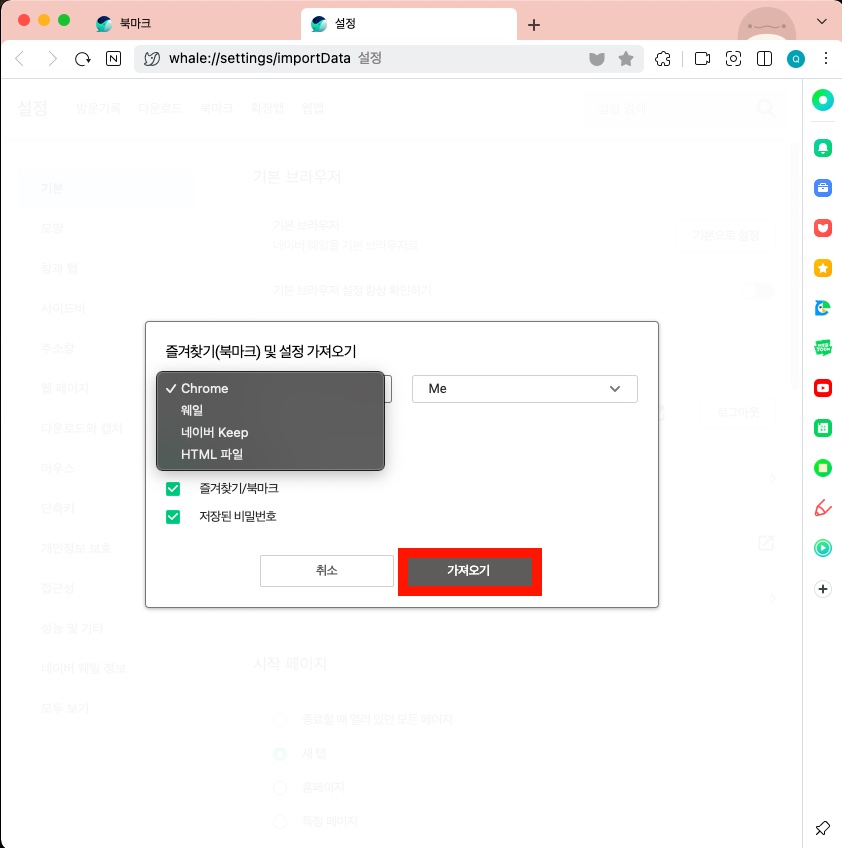Click the back navigation arrow
Screen dimensions: 842x848
point(20,58)
